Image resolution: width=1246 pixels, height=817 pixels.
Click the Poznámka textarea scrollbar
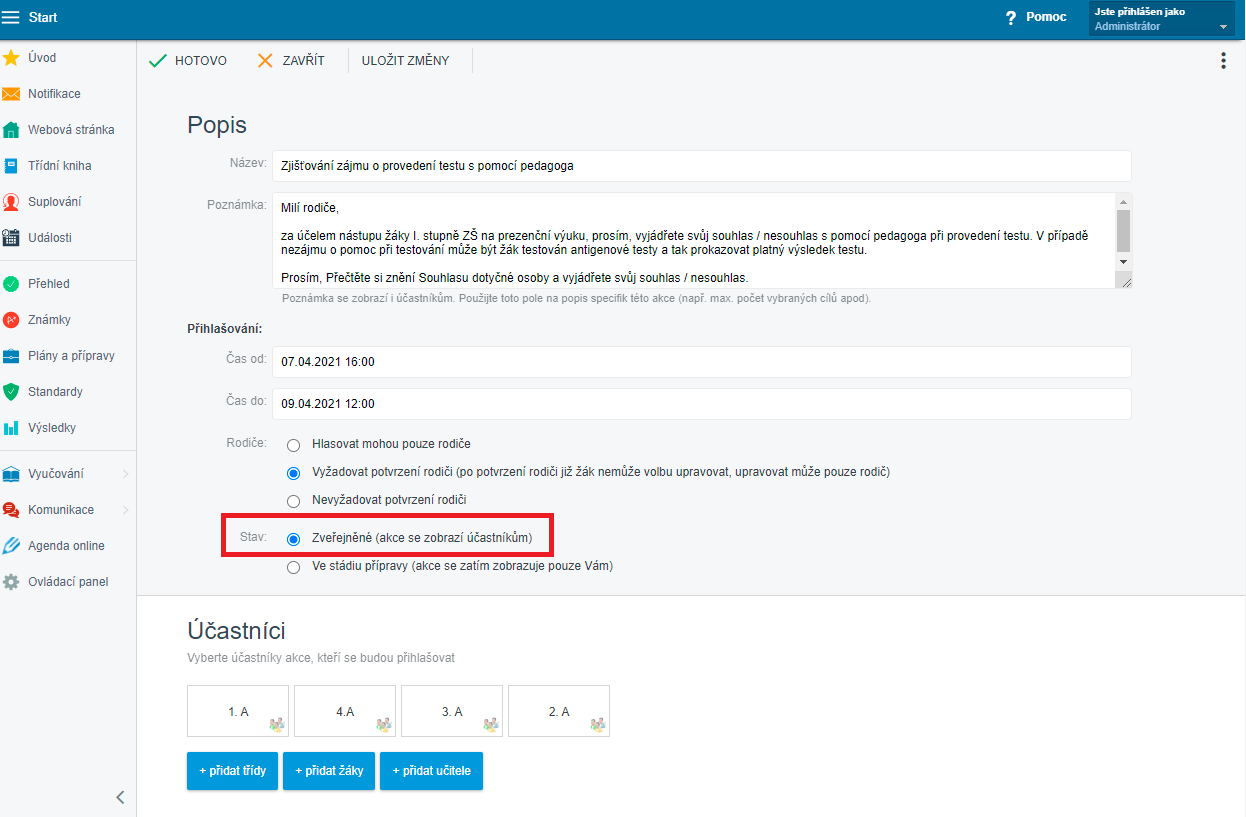pos(1123,231)
